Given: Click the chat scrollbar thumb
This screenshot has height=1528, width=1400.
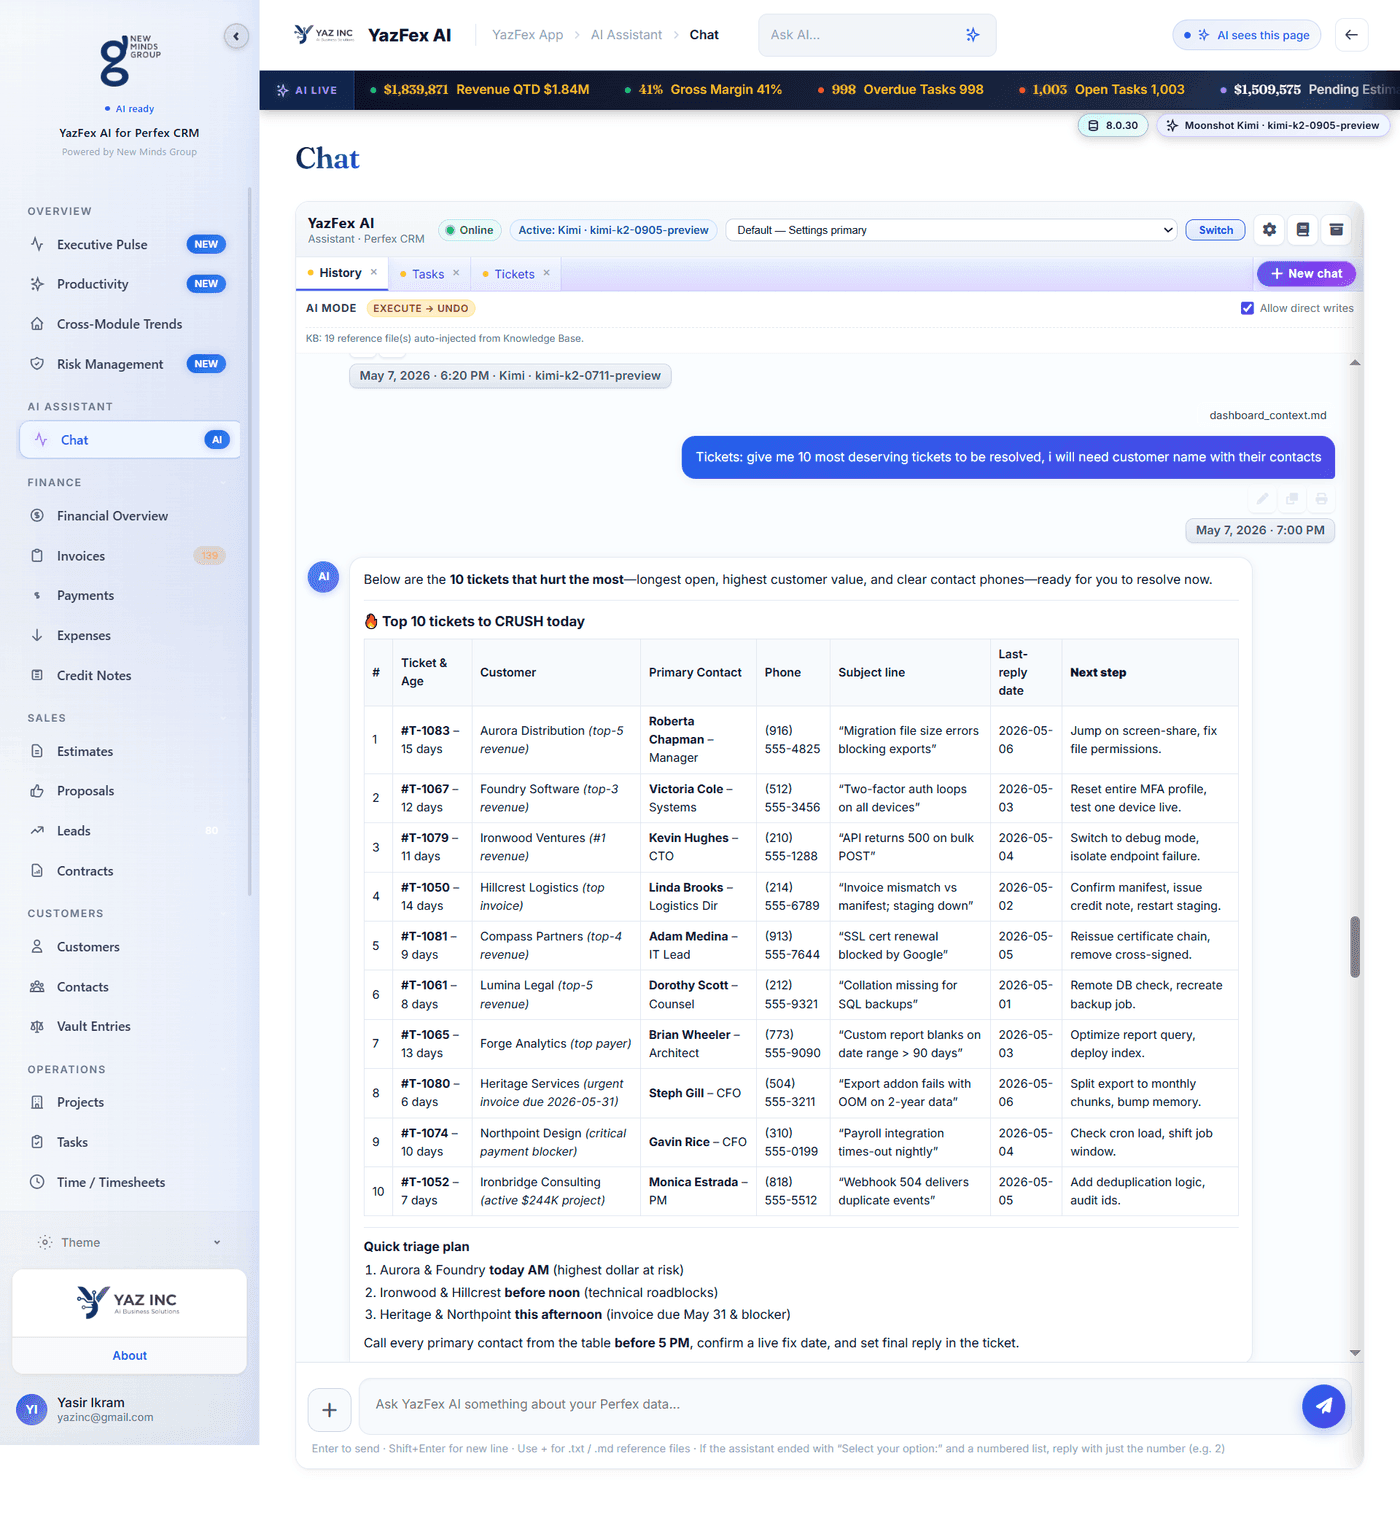Looking at the screenshot, I should [1355, 946].
